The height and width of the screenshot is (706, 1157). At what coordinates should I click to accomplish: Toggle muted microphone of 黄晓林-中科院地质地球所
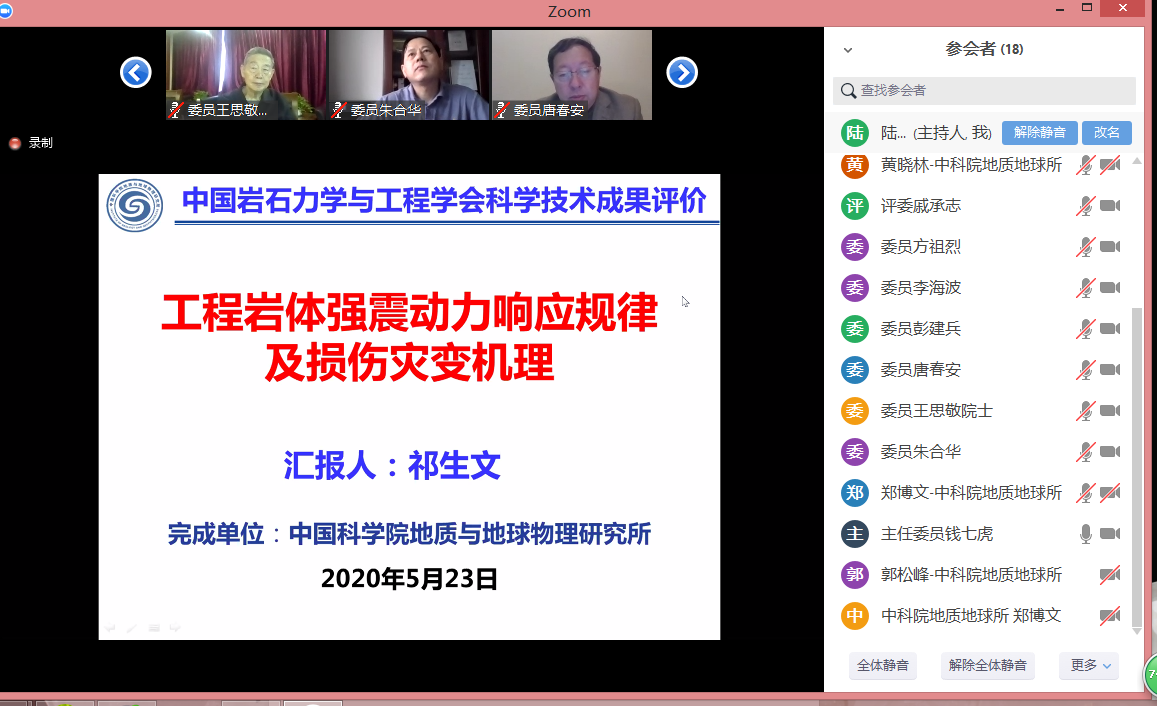[x=1086, y=165]
